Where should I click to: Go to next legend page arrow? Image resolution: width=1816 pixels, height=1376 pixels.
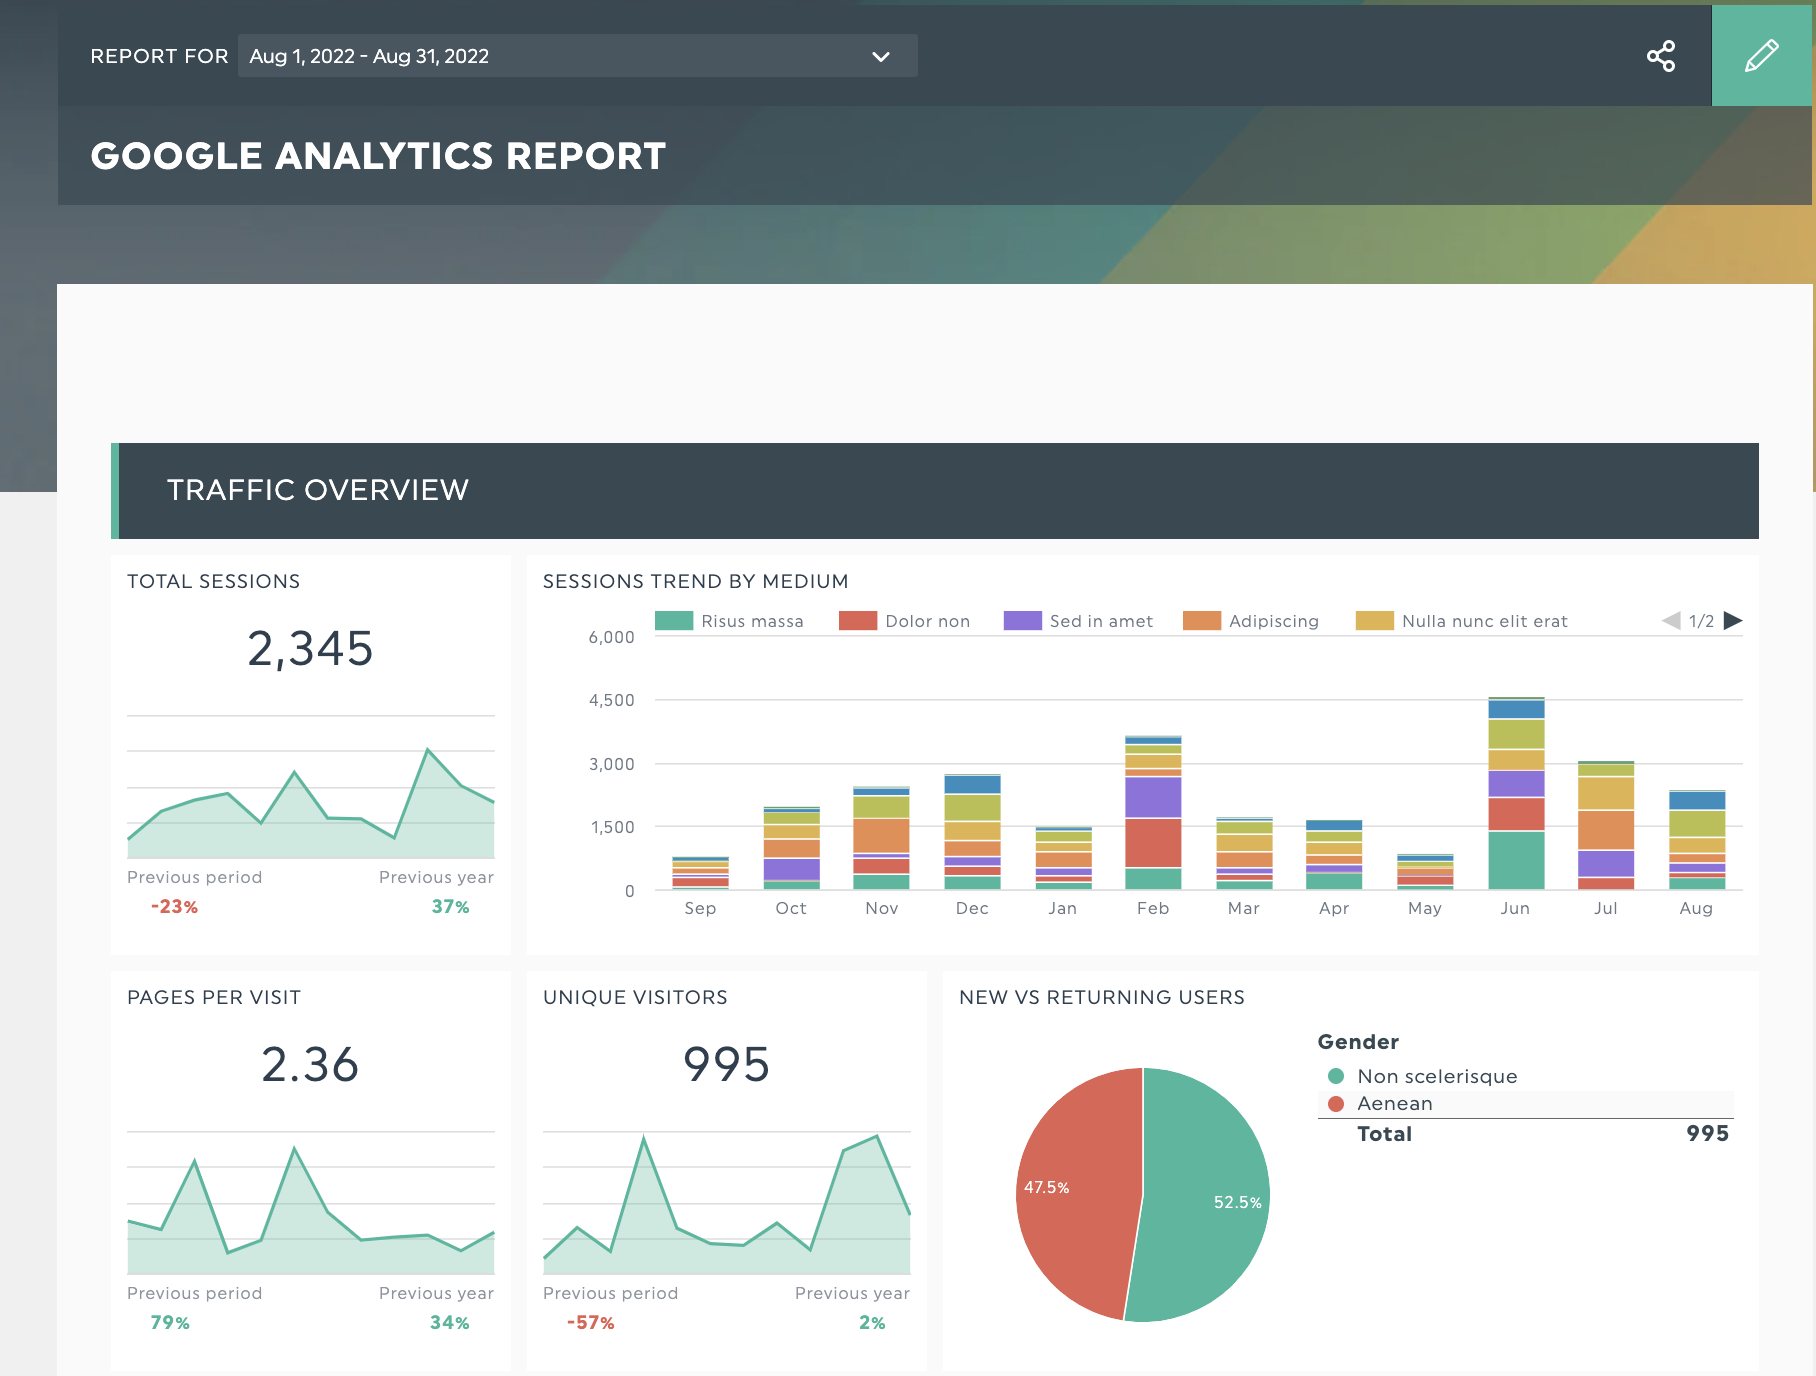coord(1733,621)
